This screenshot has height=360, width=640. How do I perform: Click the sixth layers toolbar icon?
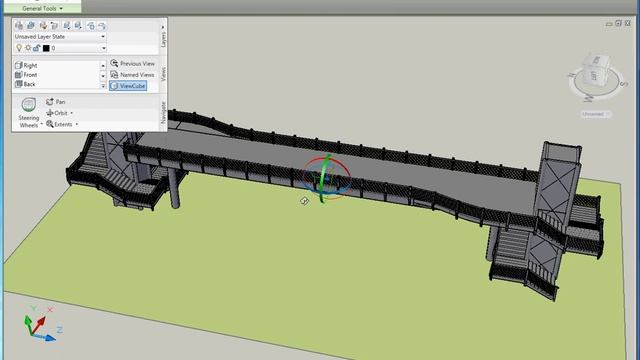pyautogui.click(x=78, y=26)
